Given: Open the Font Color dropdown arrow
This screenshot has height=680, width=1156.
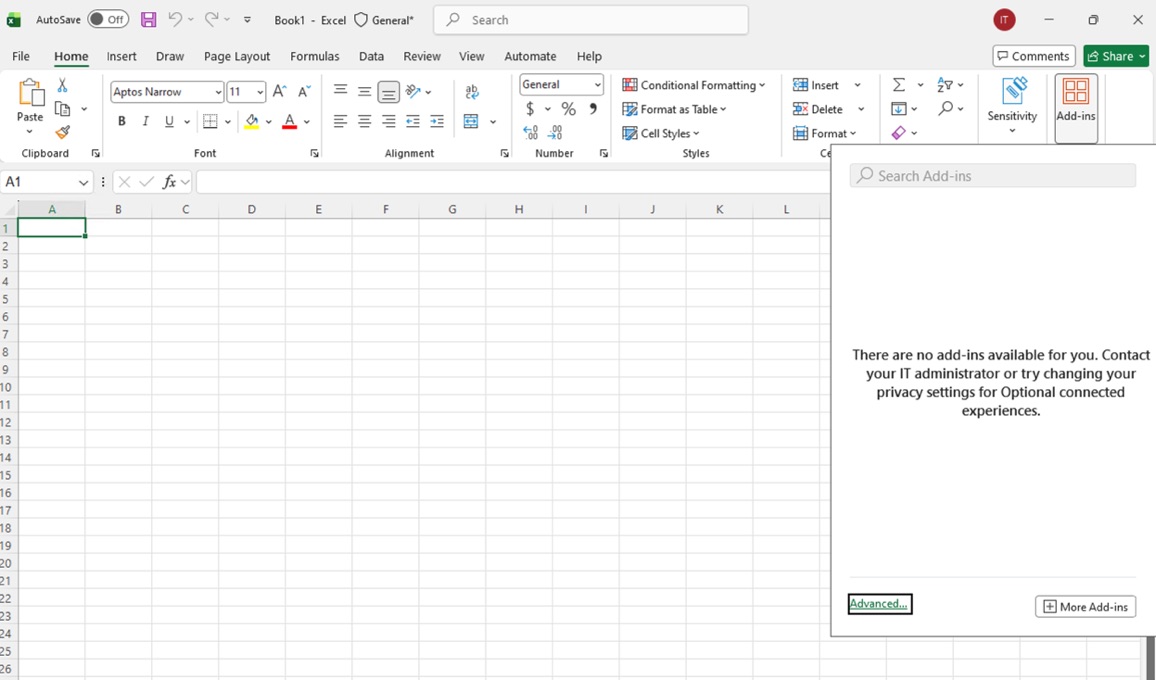Looking at the screenshot, I should tap(307, 122).
